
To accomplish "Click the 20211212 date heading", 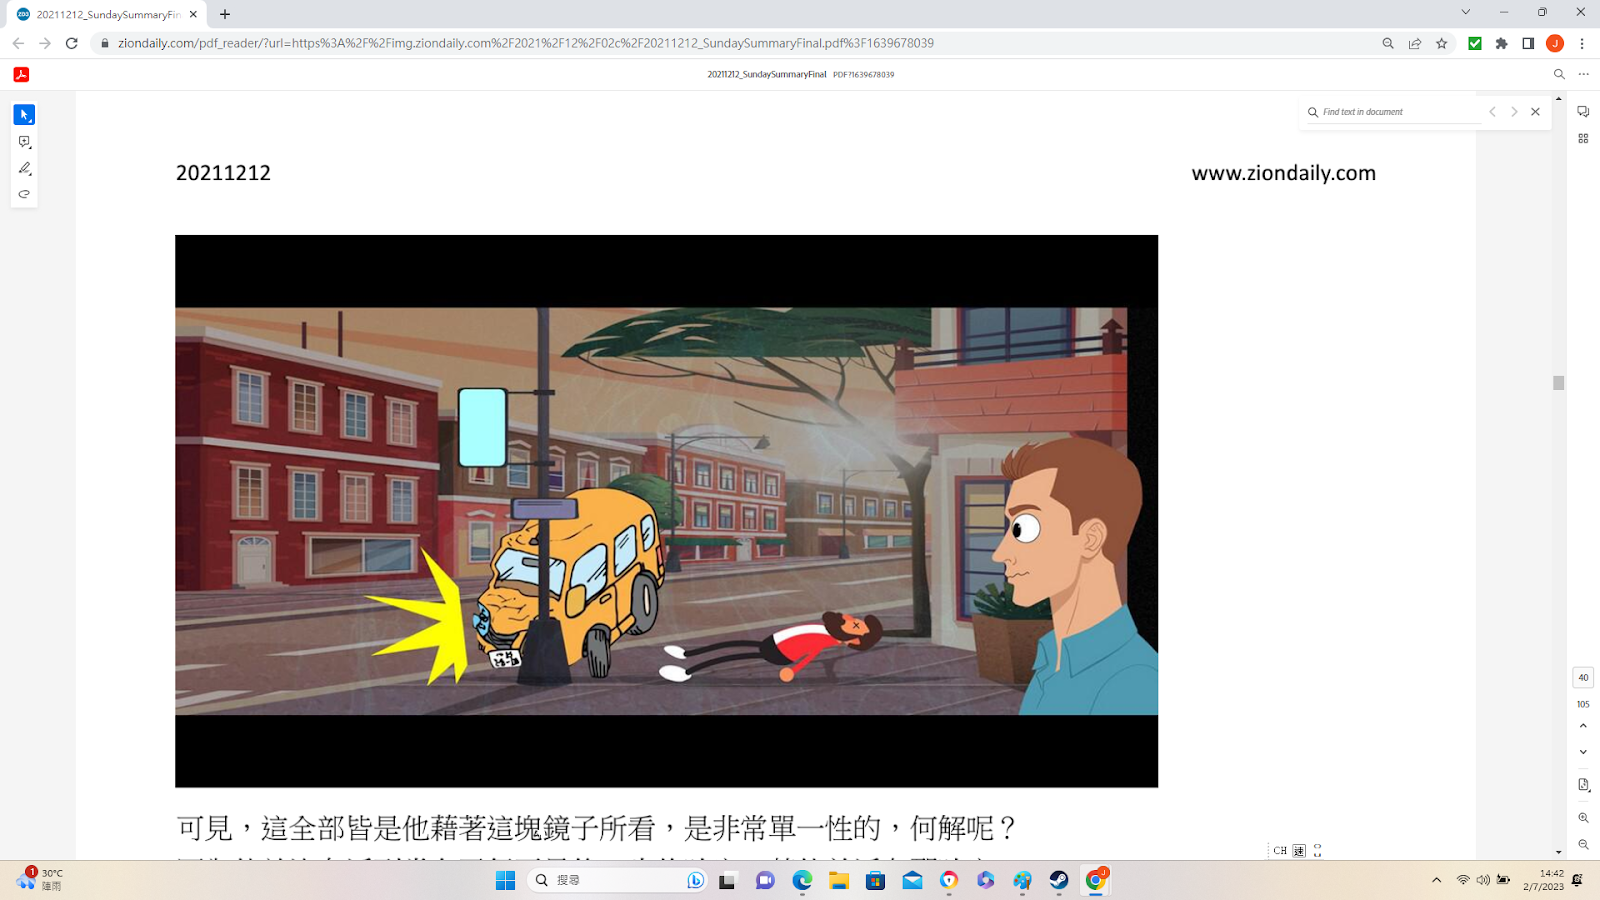I will pyautogui.click(x=223, y=173).
